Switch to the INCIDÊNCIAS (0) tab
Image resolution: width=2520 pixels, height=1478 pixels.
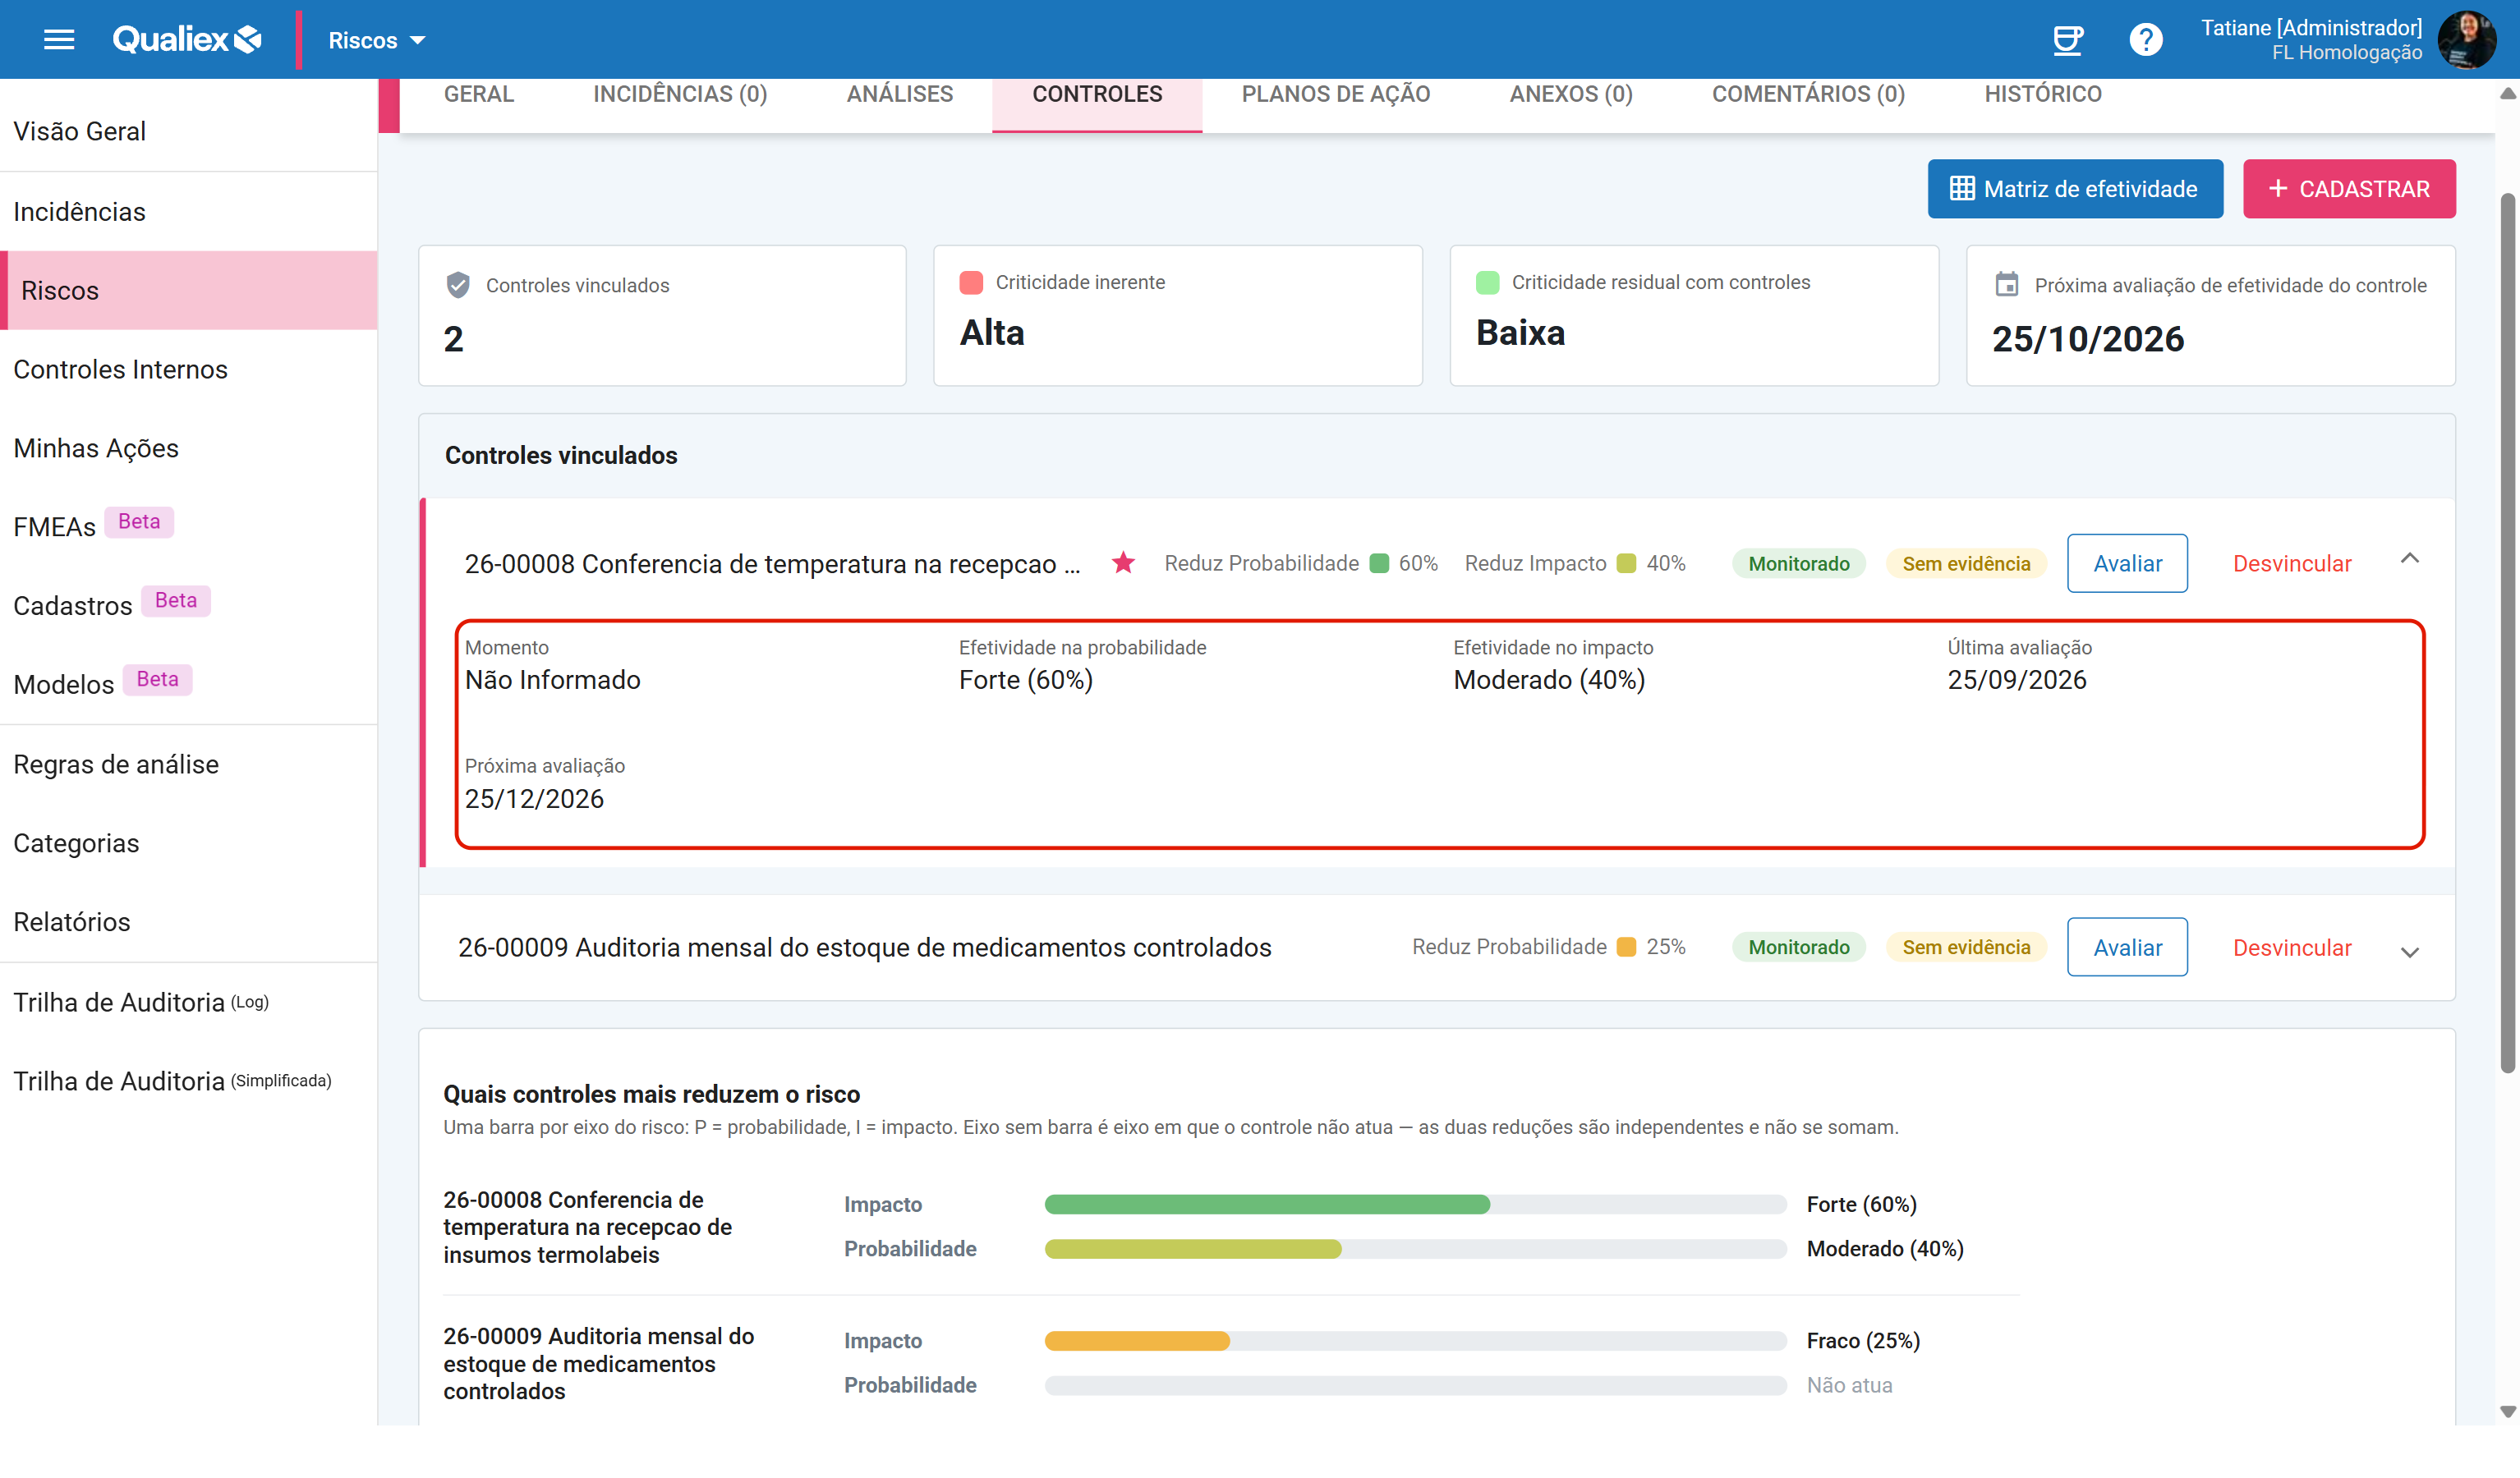pos(680,94)
